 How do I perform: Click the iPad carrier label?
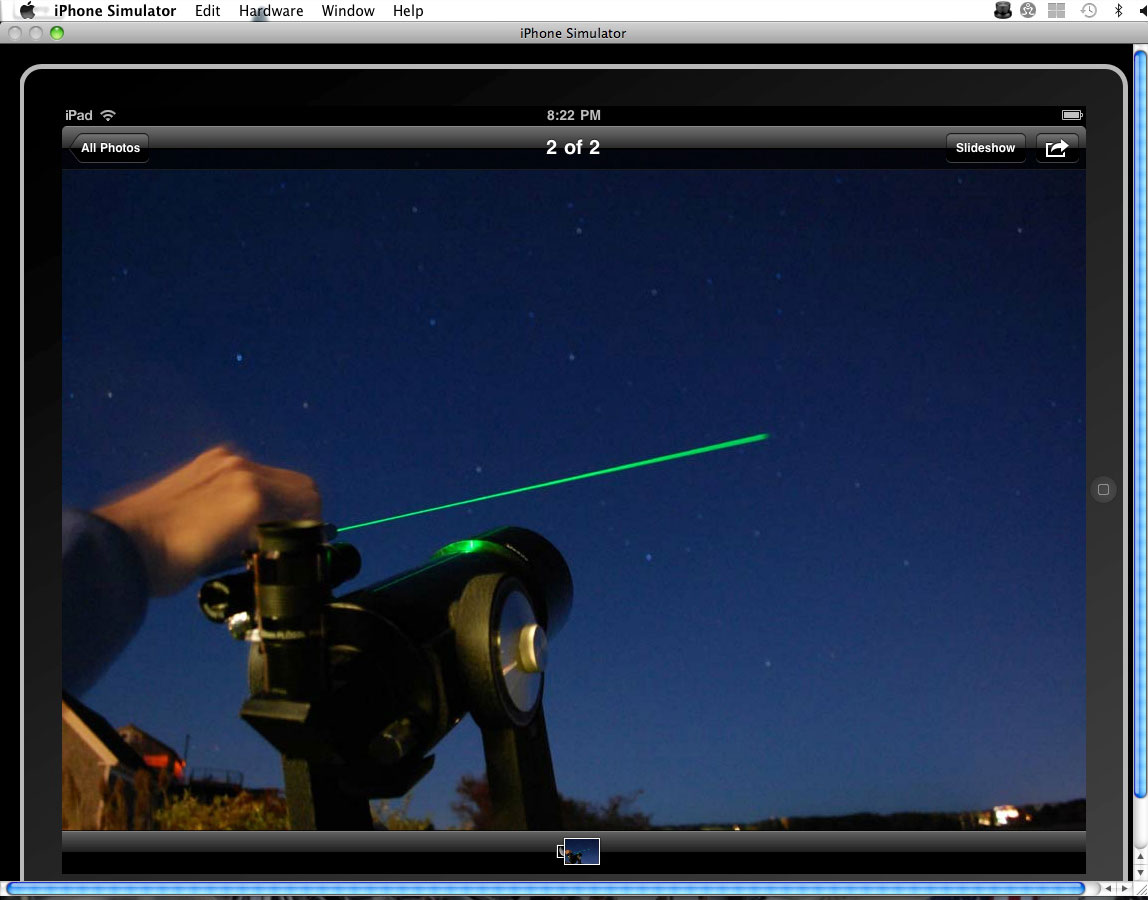coord(79,115)
